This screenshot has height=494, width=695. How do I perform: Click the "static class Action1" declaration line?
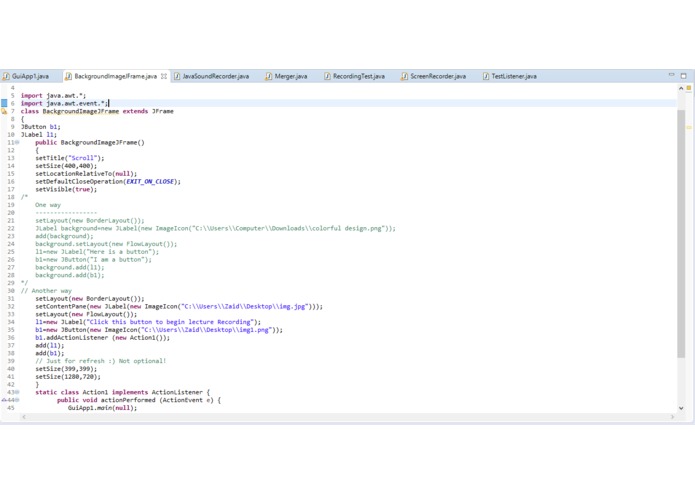tap(123, 392)
